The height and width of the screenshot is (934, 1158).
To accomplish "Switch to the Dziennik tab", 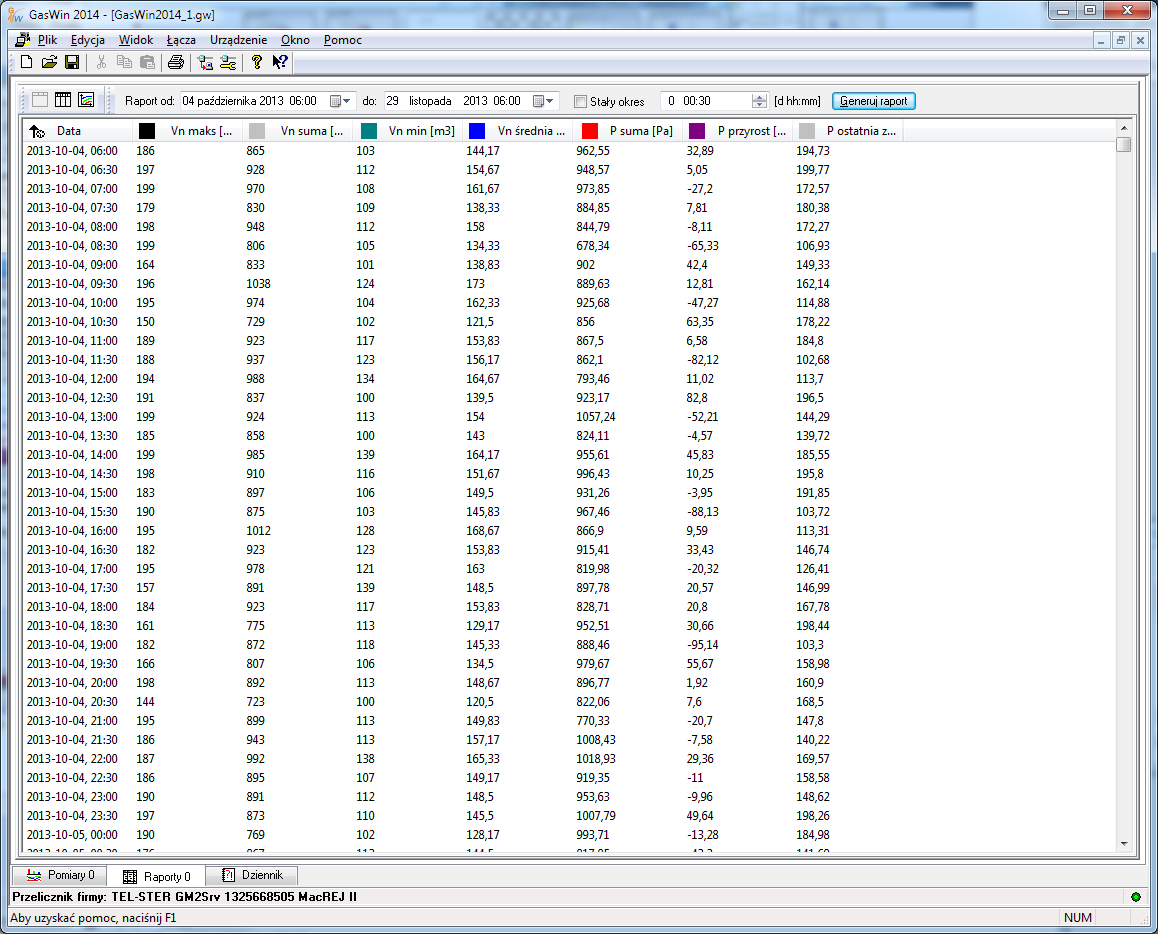I will click(252, 876).
